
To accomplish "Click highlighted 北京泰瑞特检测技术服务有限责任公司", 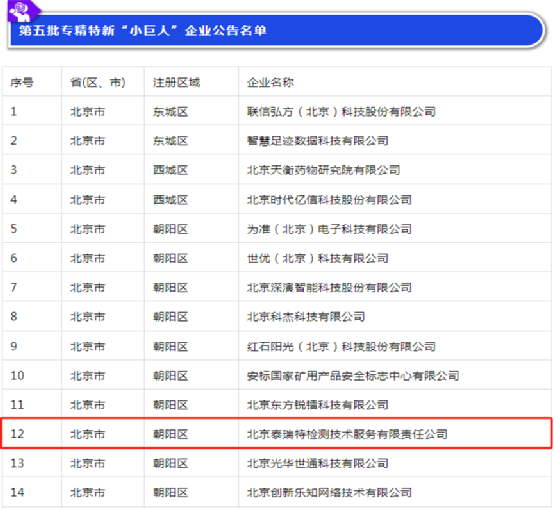I will [x=347, y=434].
